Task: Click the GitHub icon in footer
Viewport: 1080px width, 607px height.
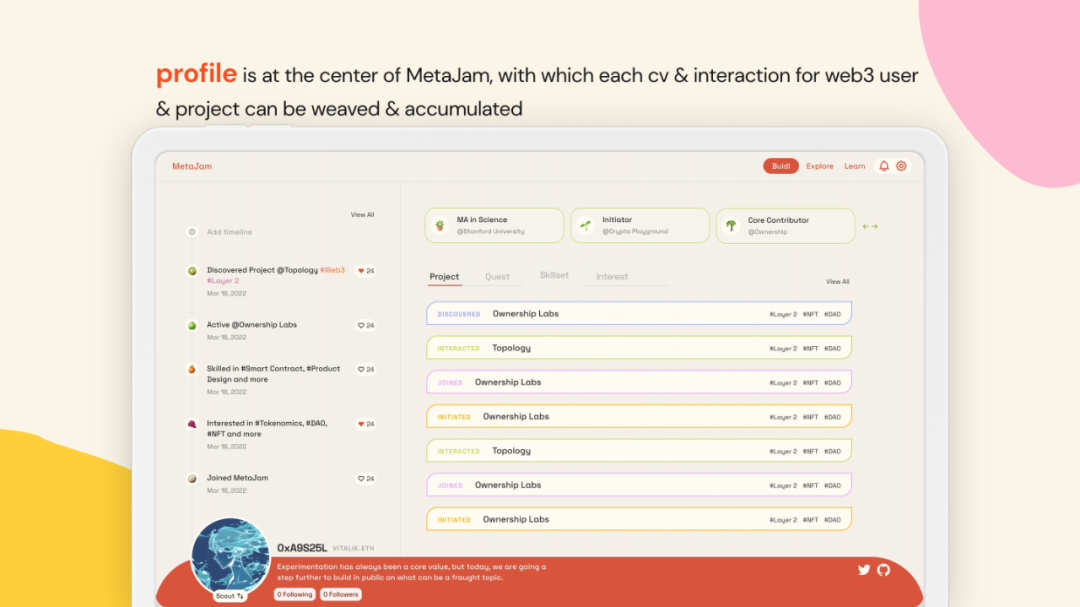Action: coord(884,570)
